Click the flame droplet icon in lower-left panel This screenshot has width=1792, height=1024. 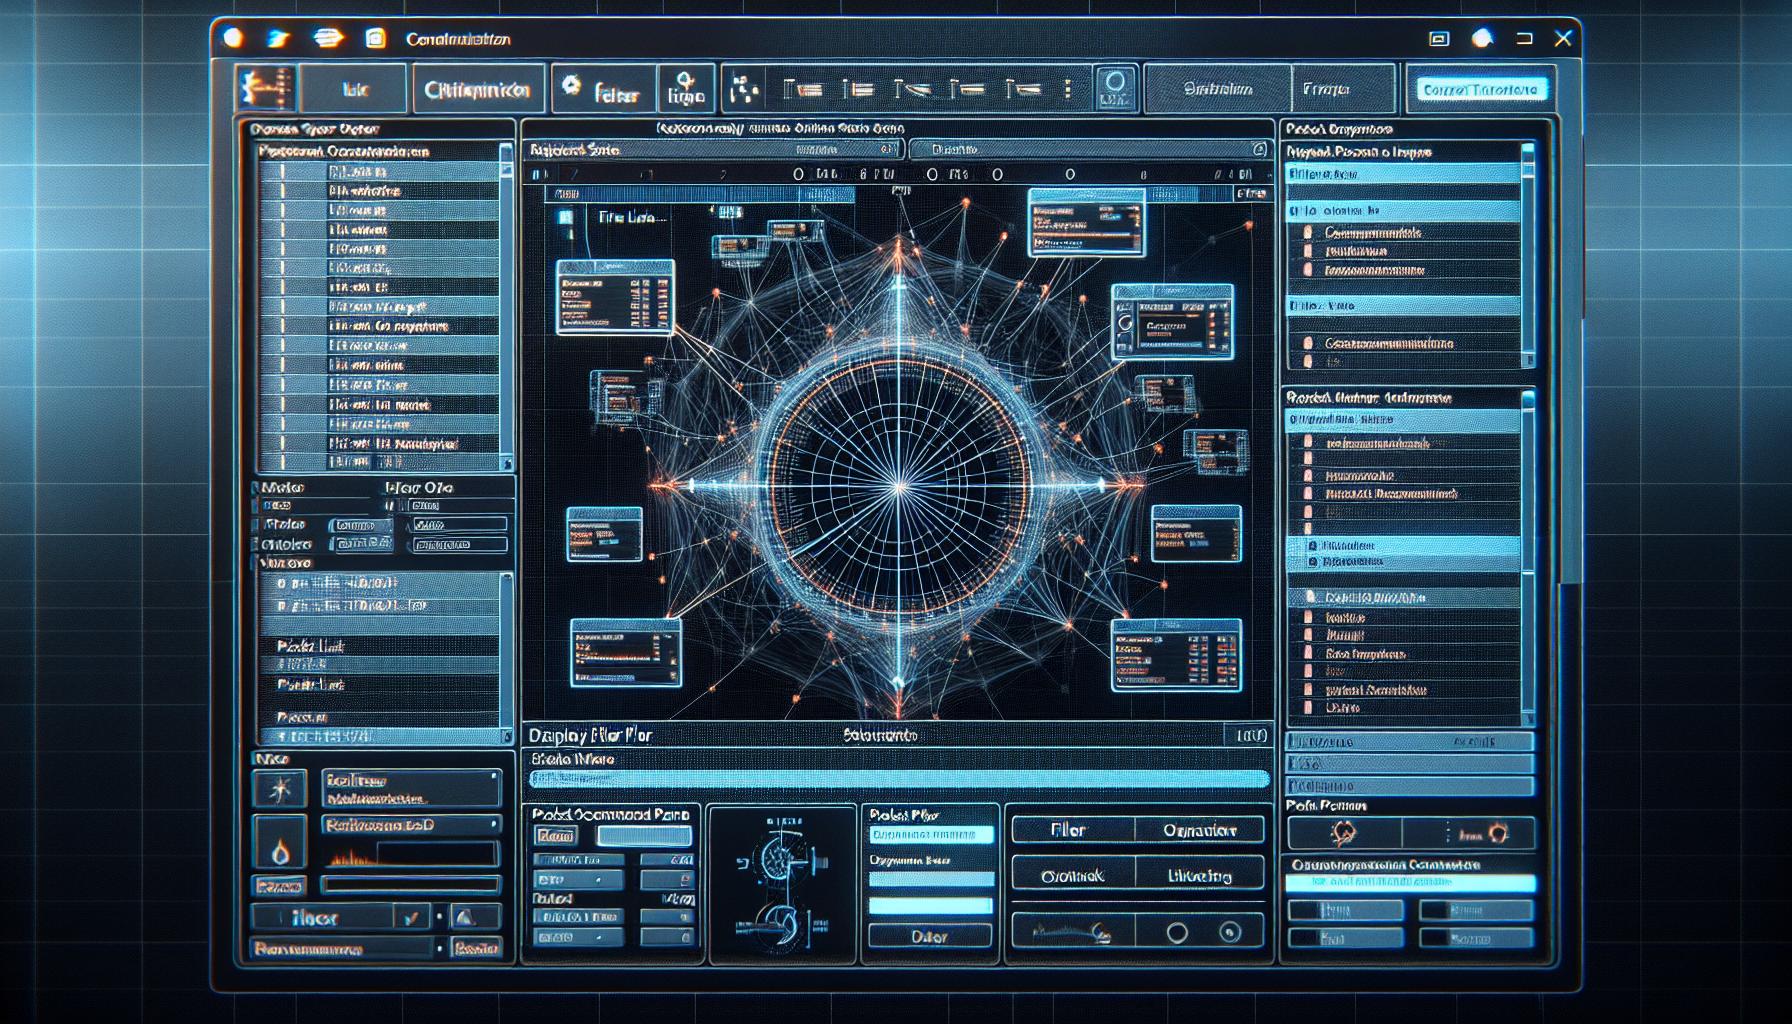[280, 844]
